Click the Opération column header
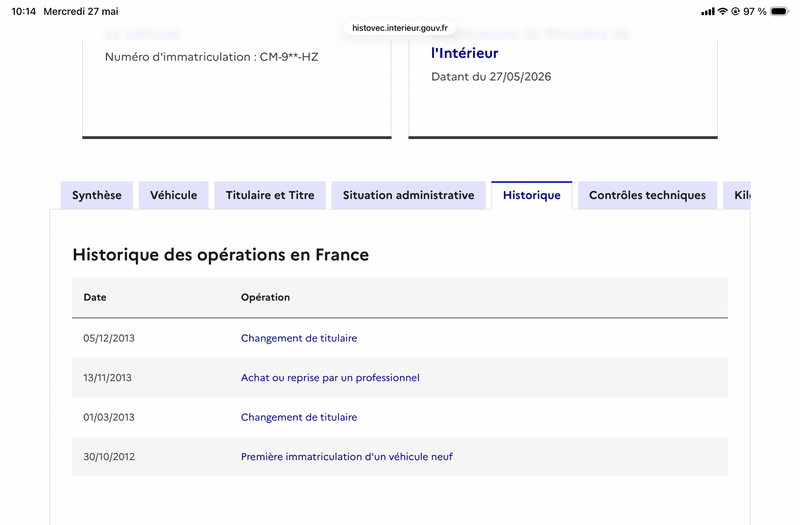 pyautogui.click(x=265, y=297)
